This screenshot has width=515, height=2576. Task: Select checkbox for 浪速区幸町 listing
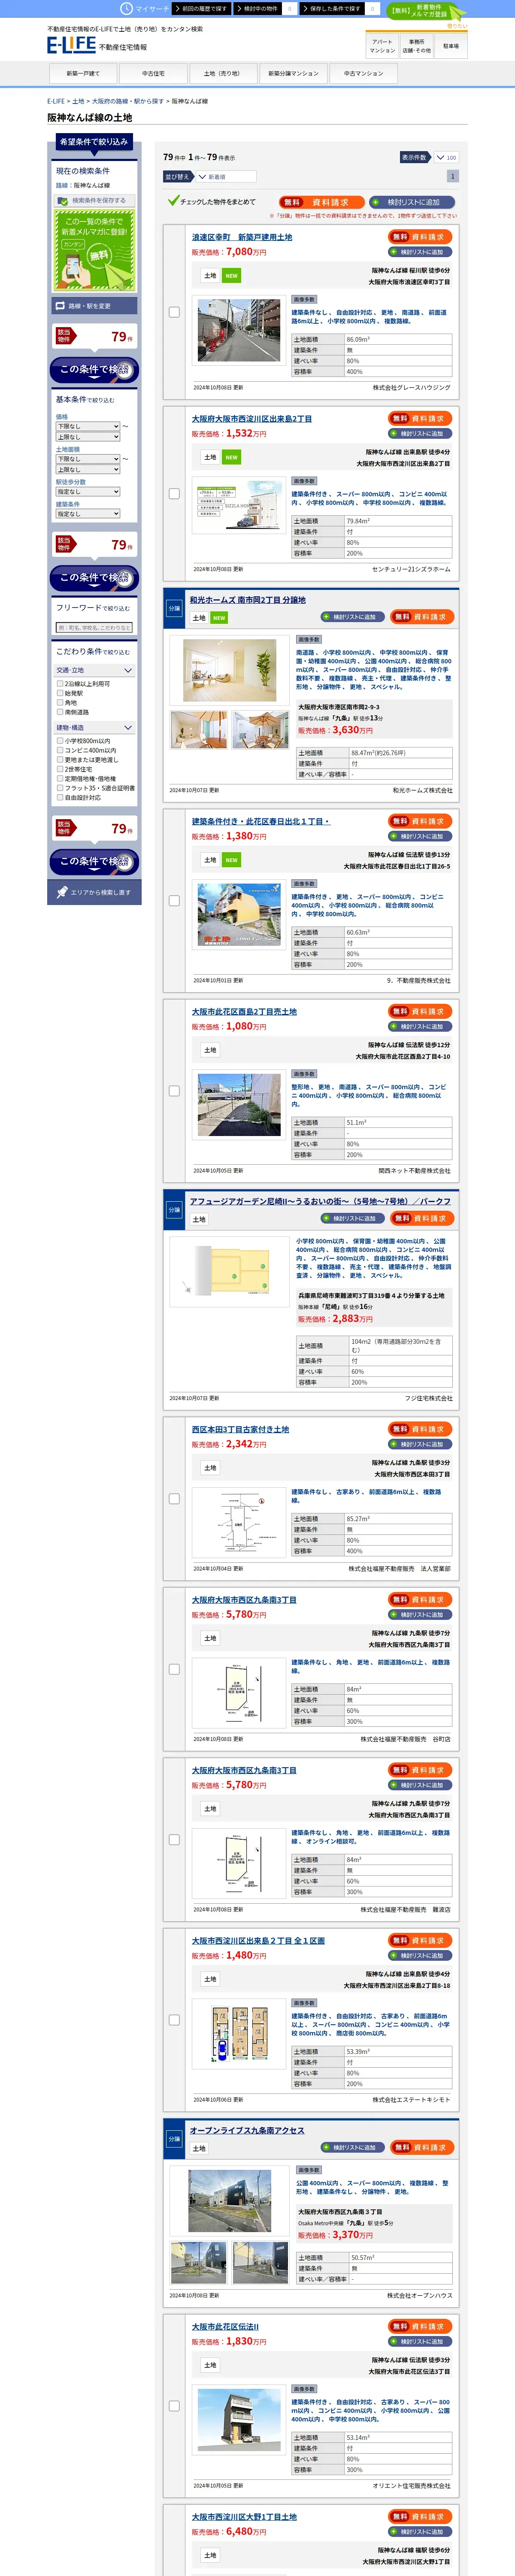coord(174,312)
